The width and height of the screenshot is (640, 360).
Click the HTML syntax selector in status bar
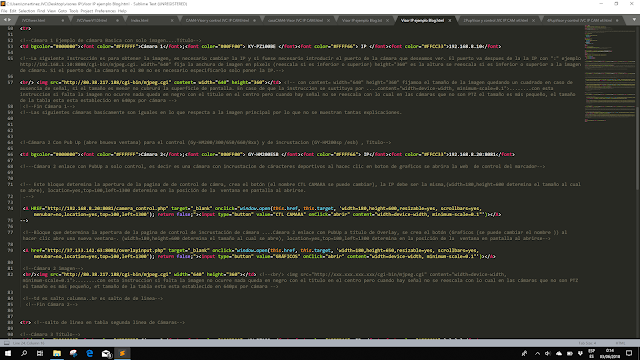click(620, 343)
